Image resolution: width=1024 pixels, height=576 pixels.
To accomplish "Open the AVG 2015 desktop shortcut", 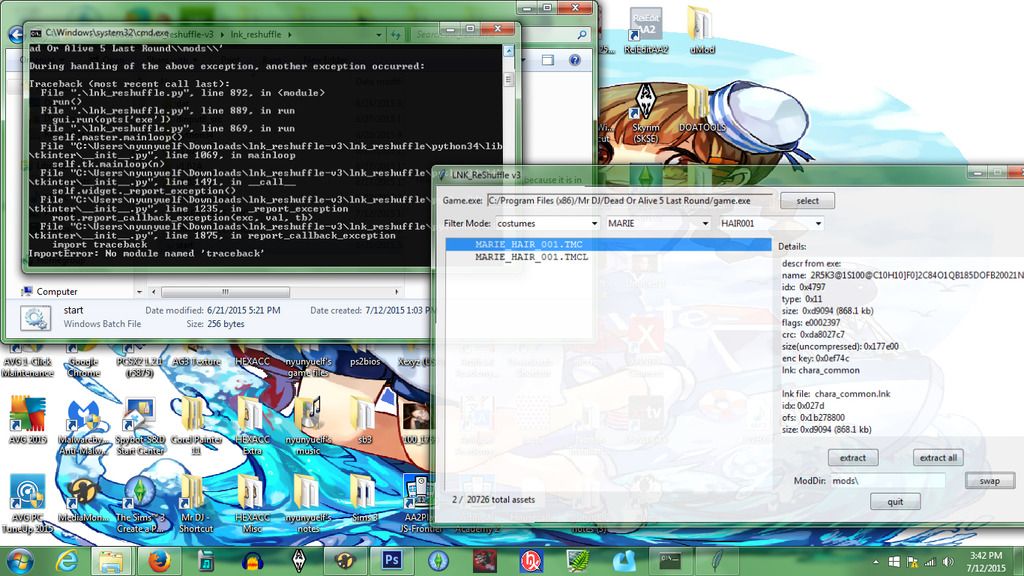I will [27, 420].
